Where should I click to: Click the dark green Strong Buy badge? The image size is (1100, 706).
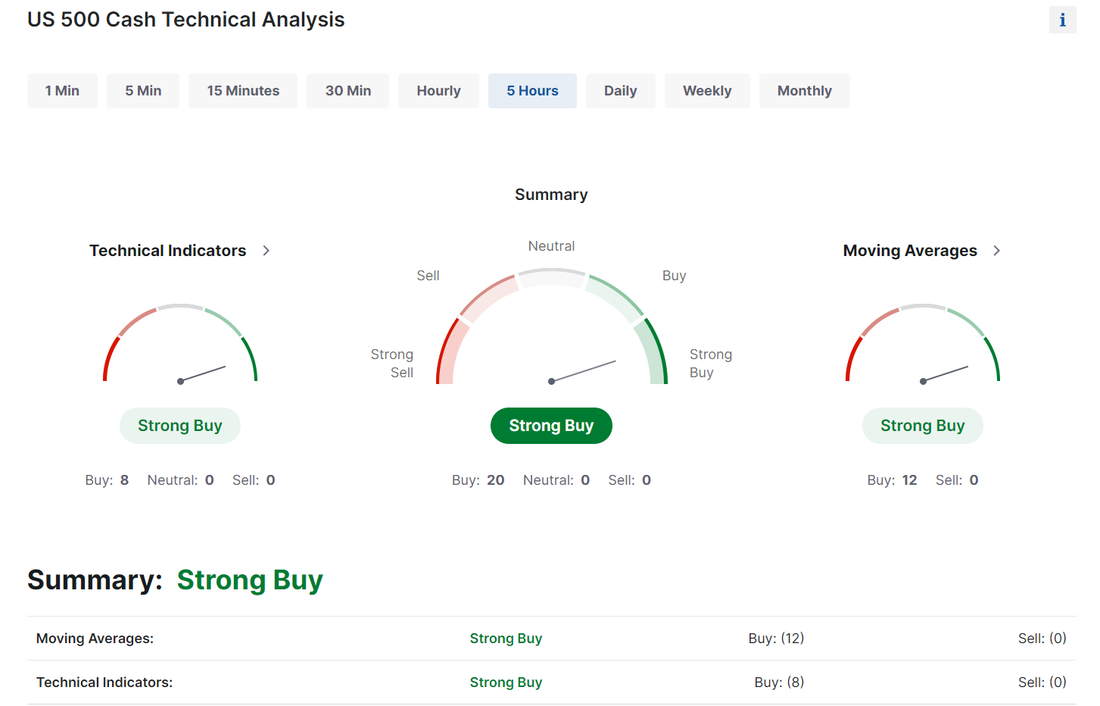tap(551, 426)
